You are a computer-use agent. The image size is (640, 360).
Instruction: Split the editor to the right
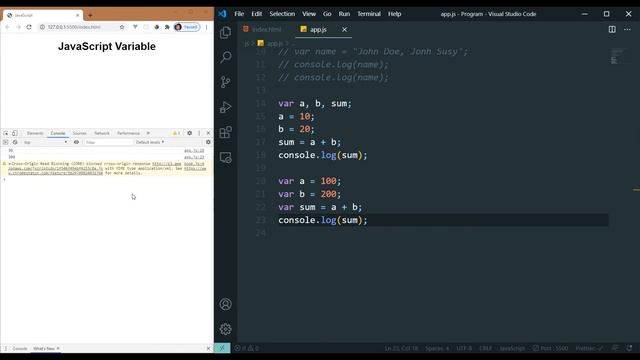(x=612, y=29)
